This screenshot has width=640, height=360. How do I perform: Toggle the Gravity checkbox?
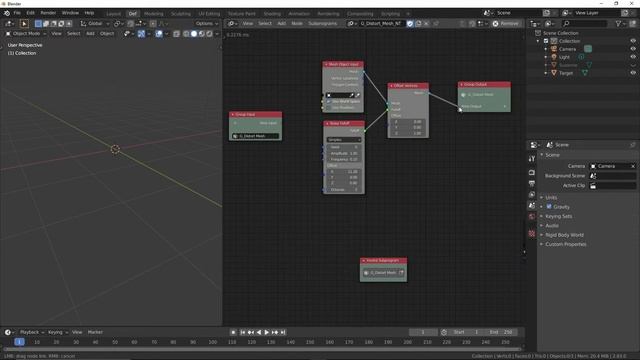pos(549,207)
